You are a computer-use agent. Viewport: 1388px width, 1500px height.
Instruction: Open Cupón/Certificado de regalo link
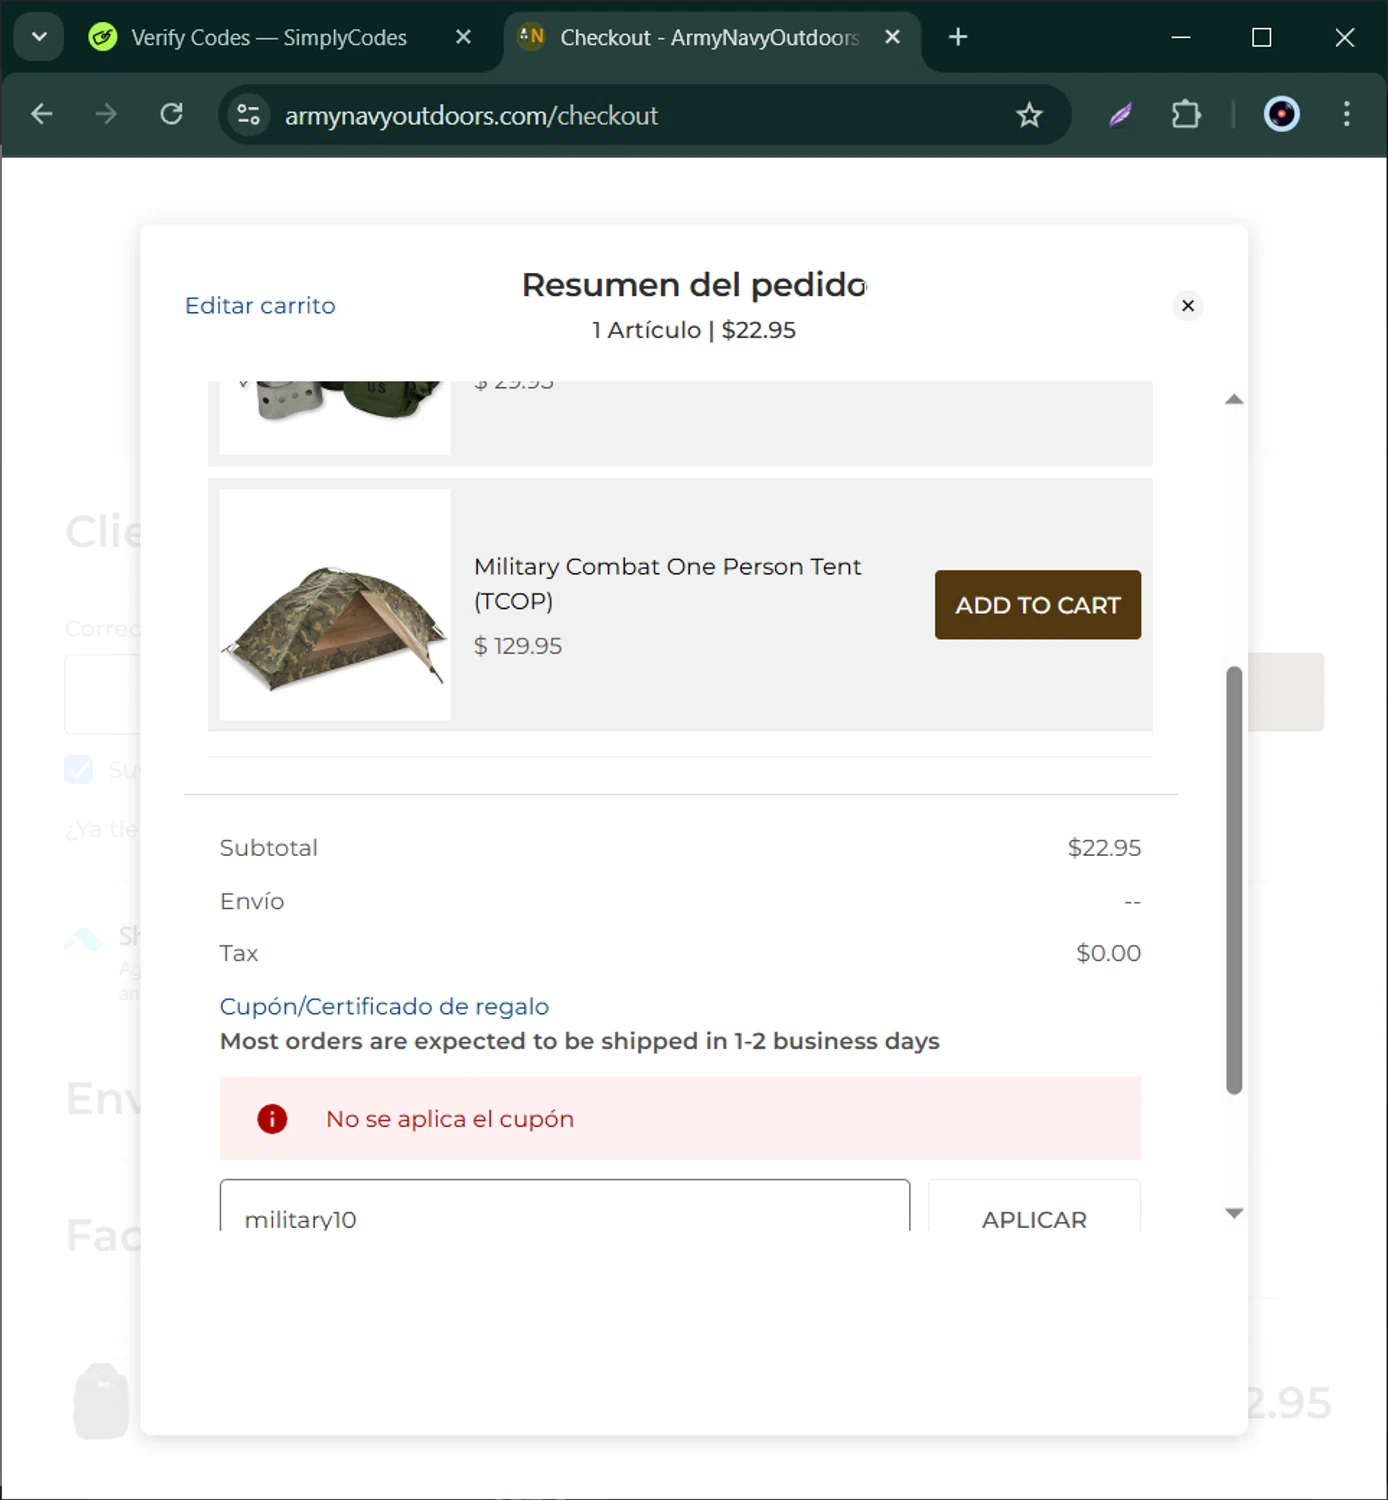[x=384, y=1006]
